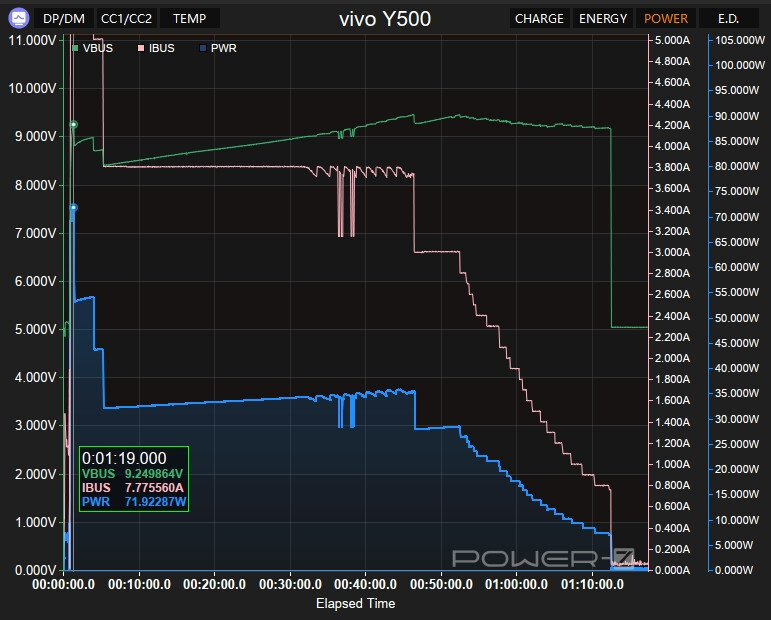The width and height of the screenshot is (771, 620).
Task: Click the 105.000W power axis label
Action: click(x=740, y=40)
